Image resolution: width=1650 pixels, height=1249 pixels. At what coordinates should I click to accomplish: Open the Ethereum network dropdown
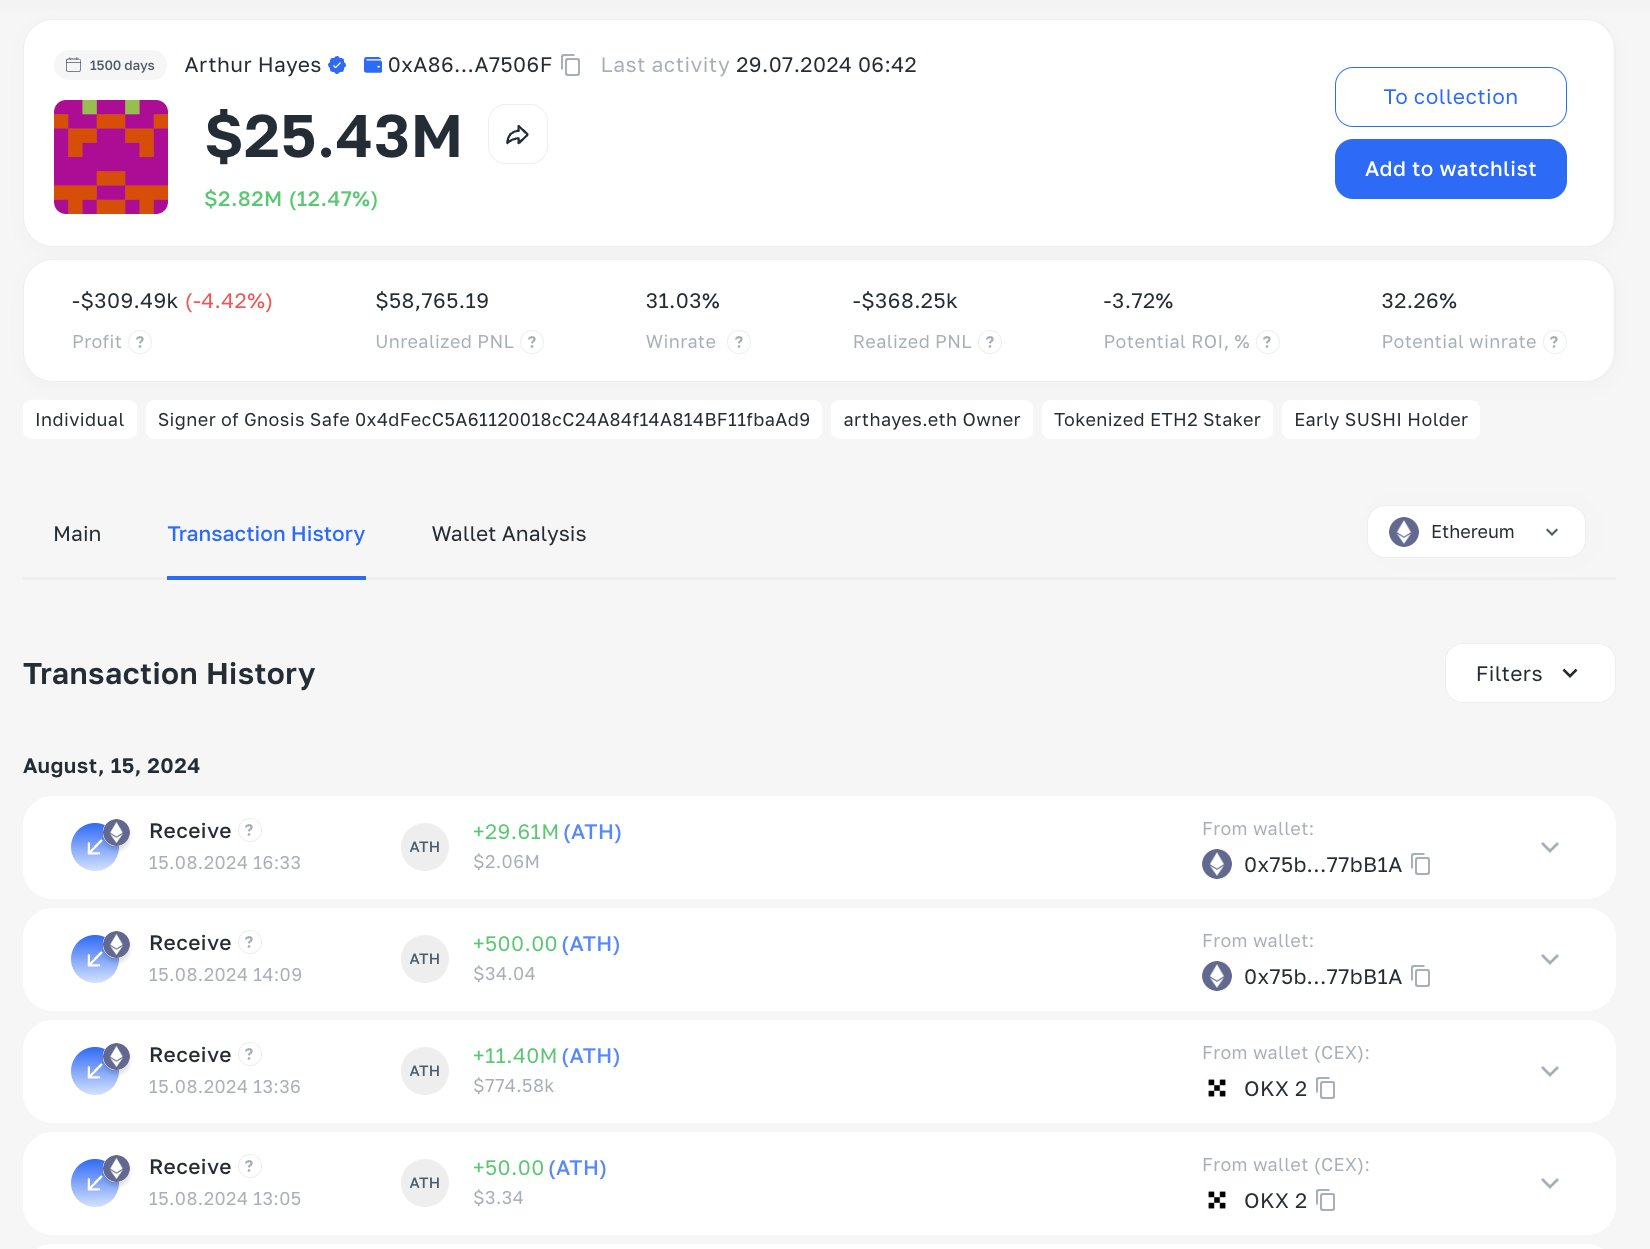point(1476,532)
